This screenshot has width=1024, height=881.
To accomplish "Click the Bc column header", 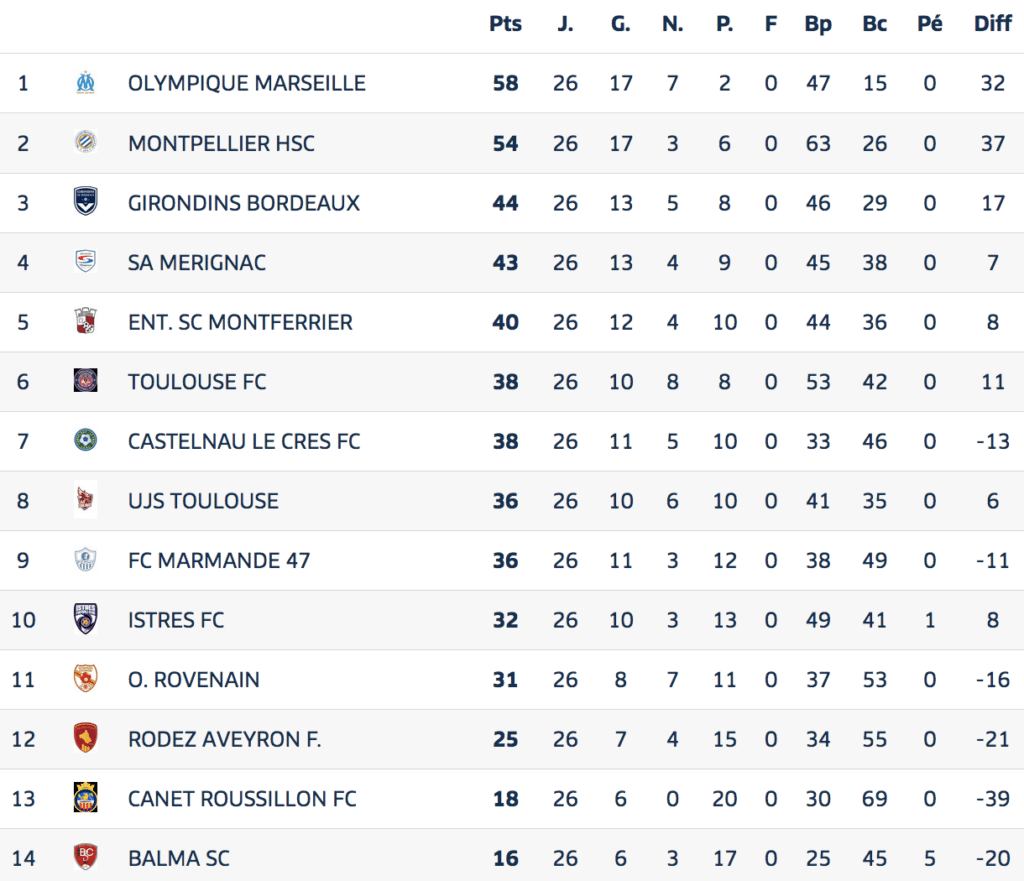I will pyautogui.click(x=874, y=24).
